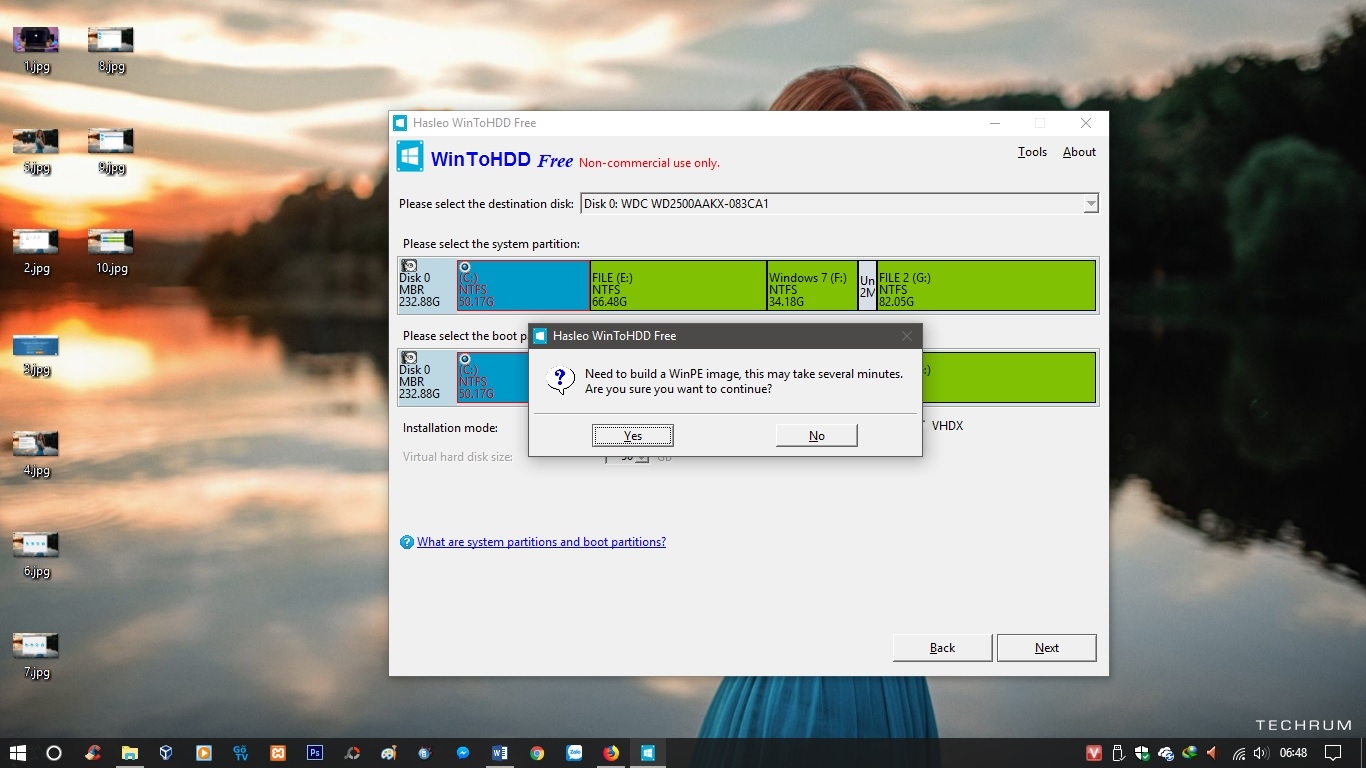
Task: Open the taskbar clock showing 06:48
Action: click(1293, 753)
